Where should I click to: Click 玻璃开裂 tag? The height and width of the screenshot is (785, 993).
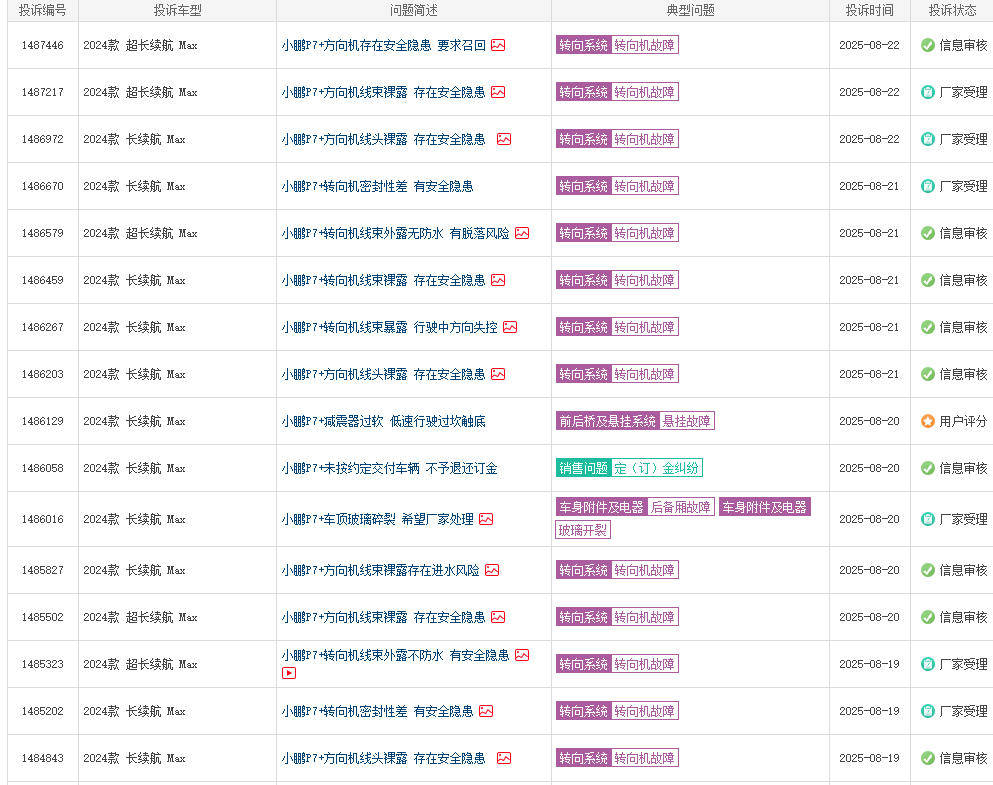(x=583, y=530)
